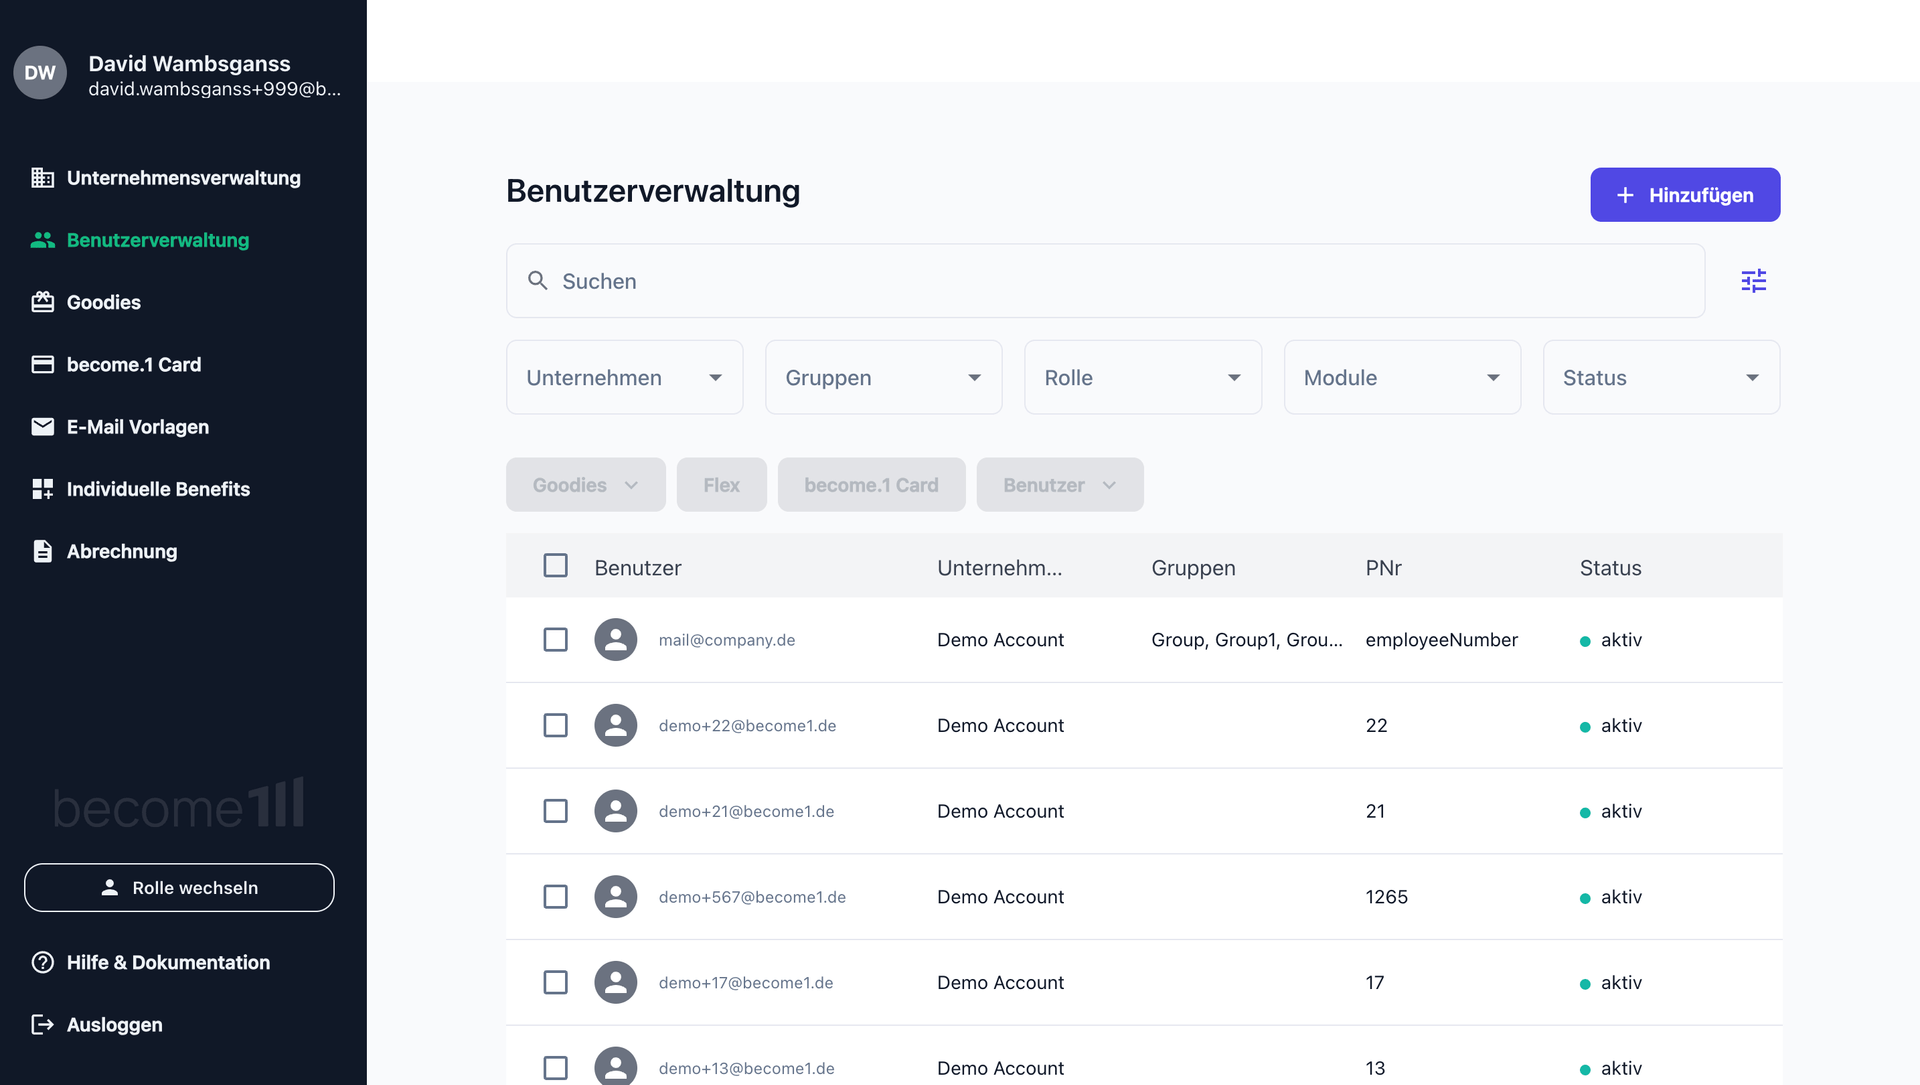Screen dimensions: 1920x1085
Task: Tick the checkbox for demo+567@become1.de
Action: (555, 897)
